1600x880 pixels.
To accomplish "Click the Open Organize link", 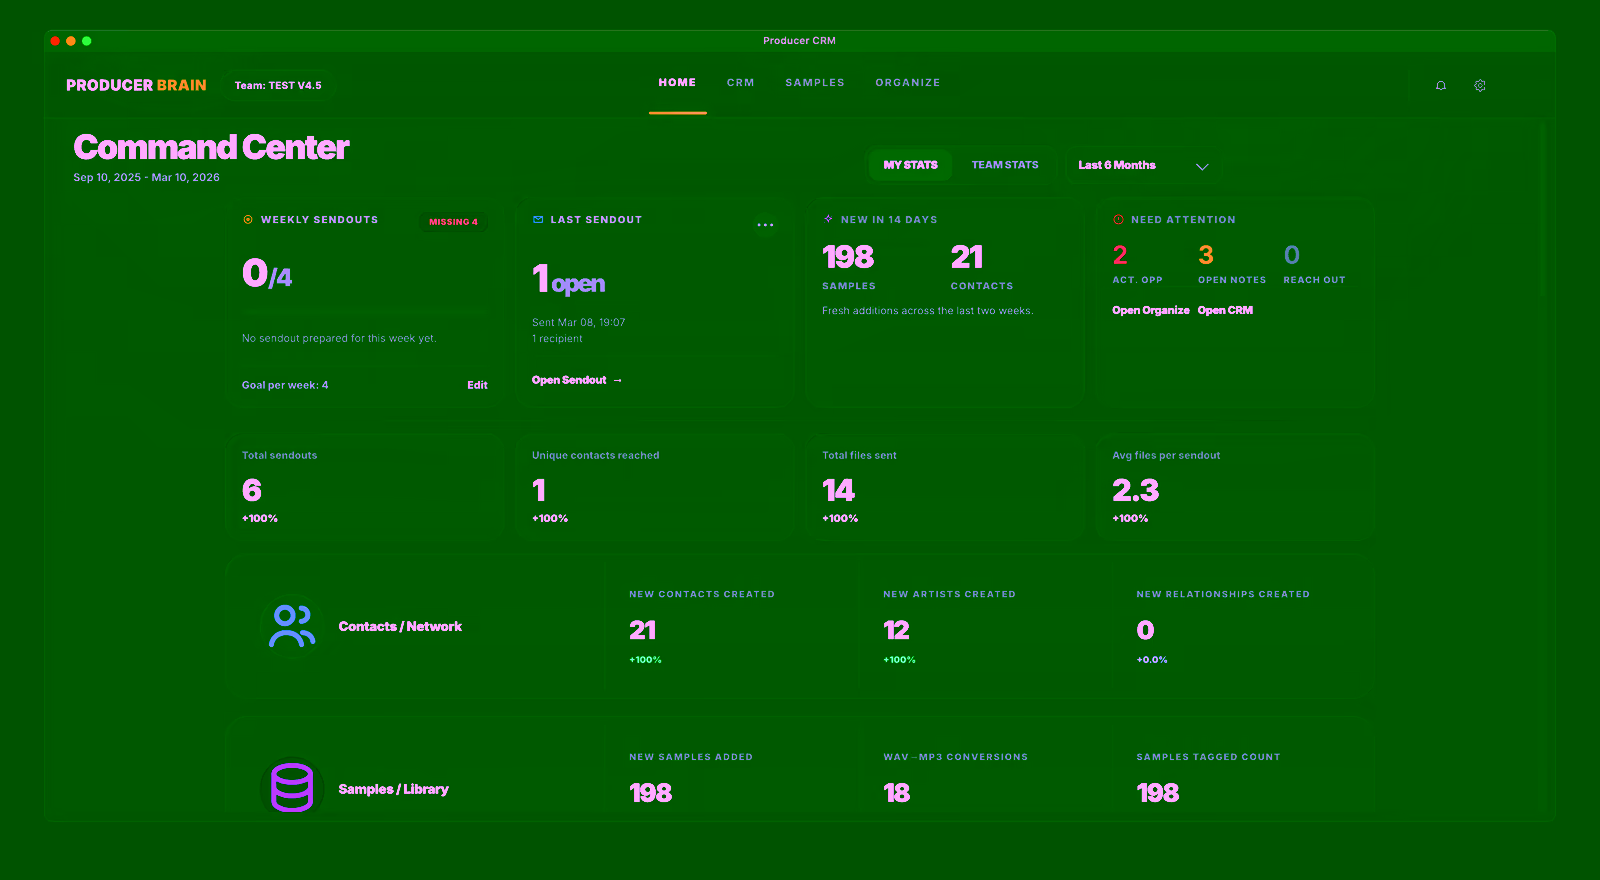I will pos(1150,311).
